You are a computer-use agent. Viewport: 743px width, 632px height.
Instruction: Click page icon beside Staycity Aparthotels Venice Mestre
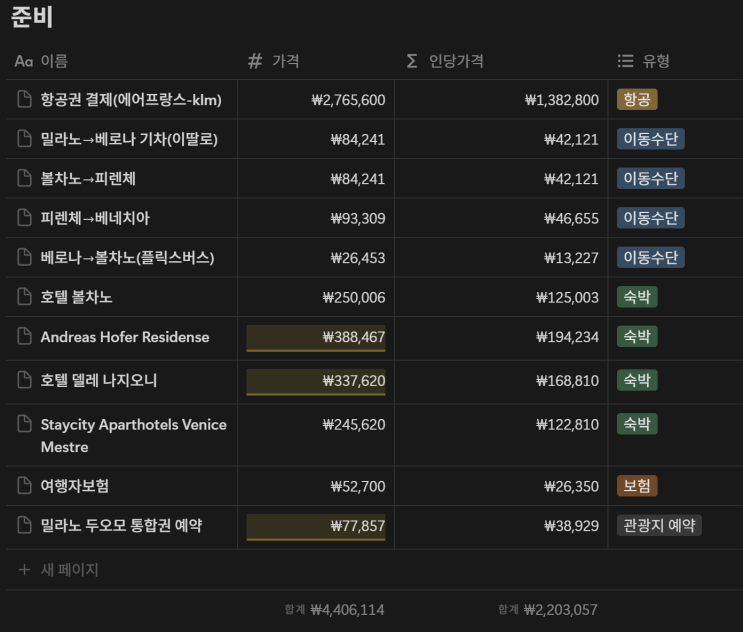click(25, 424)
